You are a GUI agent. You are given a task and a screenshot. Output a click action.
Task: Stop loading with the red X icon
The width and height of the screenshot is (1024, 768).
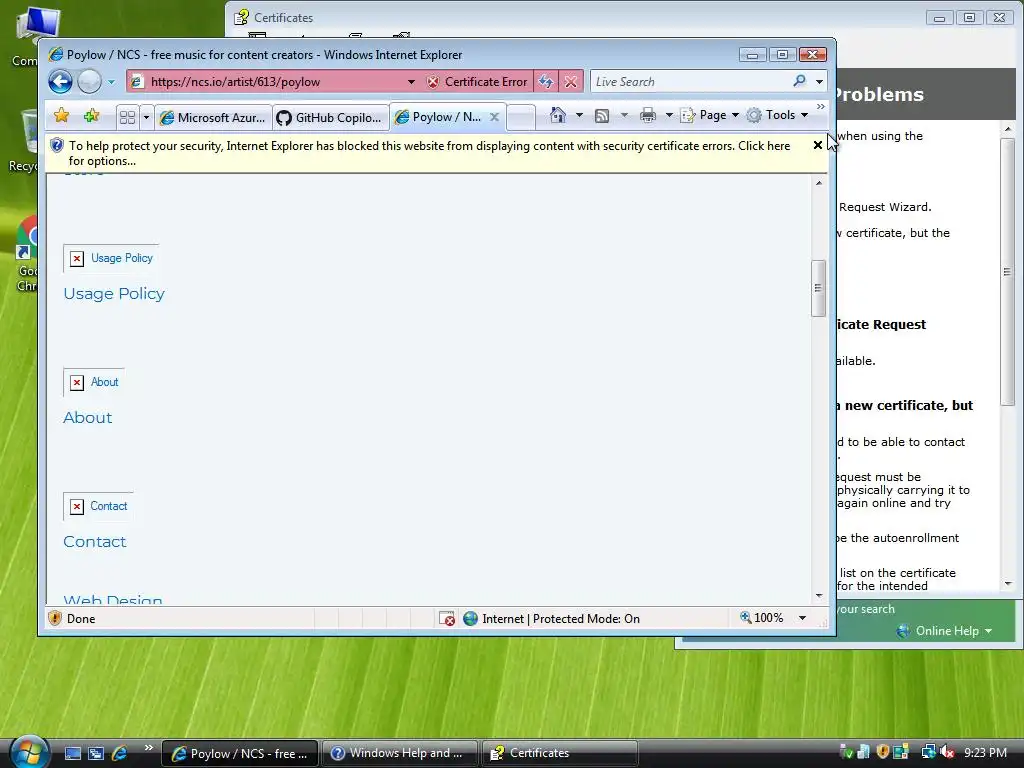click(571, 82)
